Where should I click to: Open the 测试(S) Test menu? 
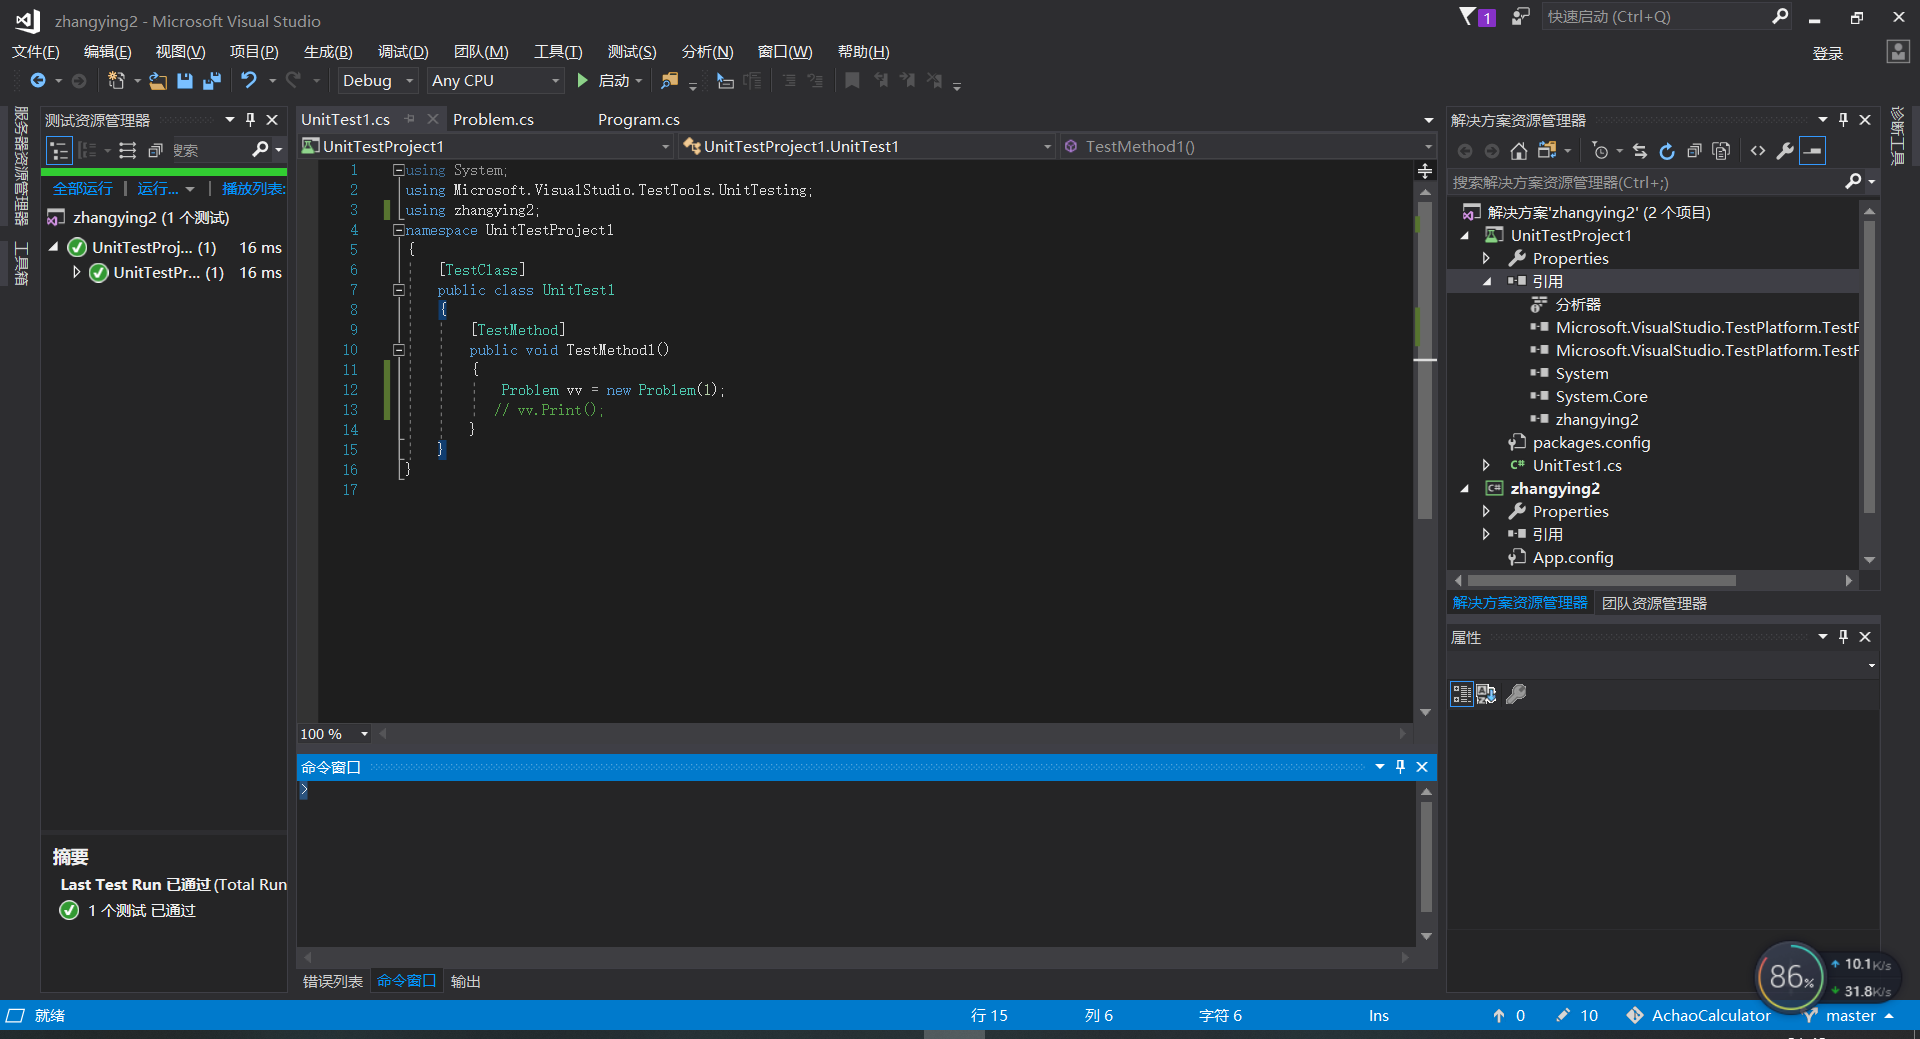632,52
